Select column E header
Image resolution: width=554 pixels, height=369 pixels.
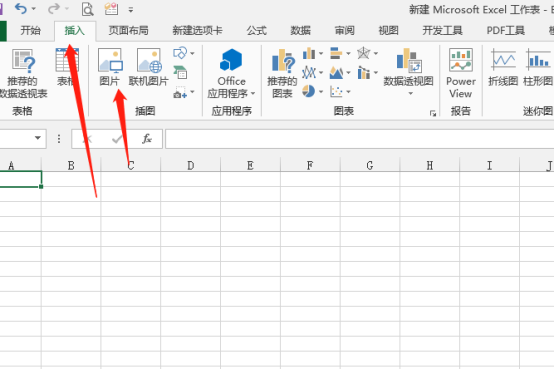pos(250,165)
